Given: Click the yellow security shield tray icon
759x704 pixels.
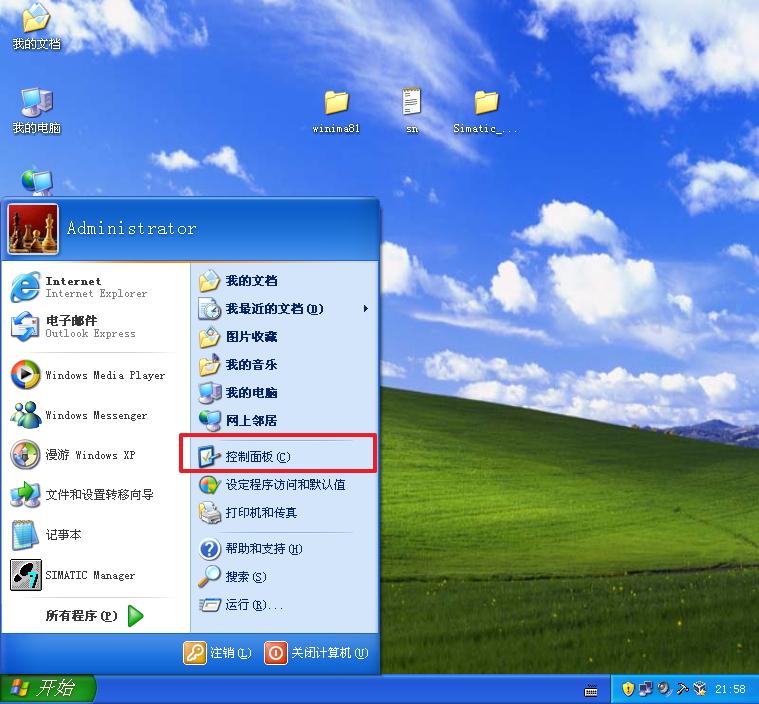Looking at the screenshot, I should click(628, 689).
